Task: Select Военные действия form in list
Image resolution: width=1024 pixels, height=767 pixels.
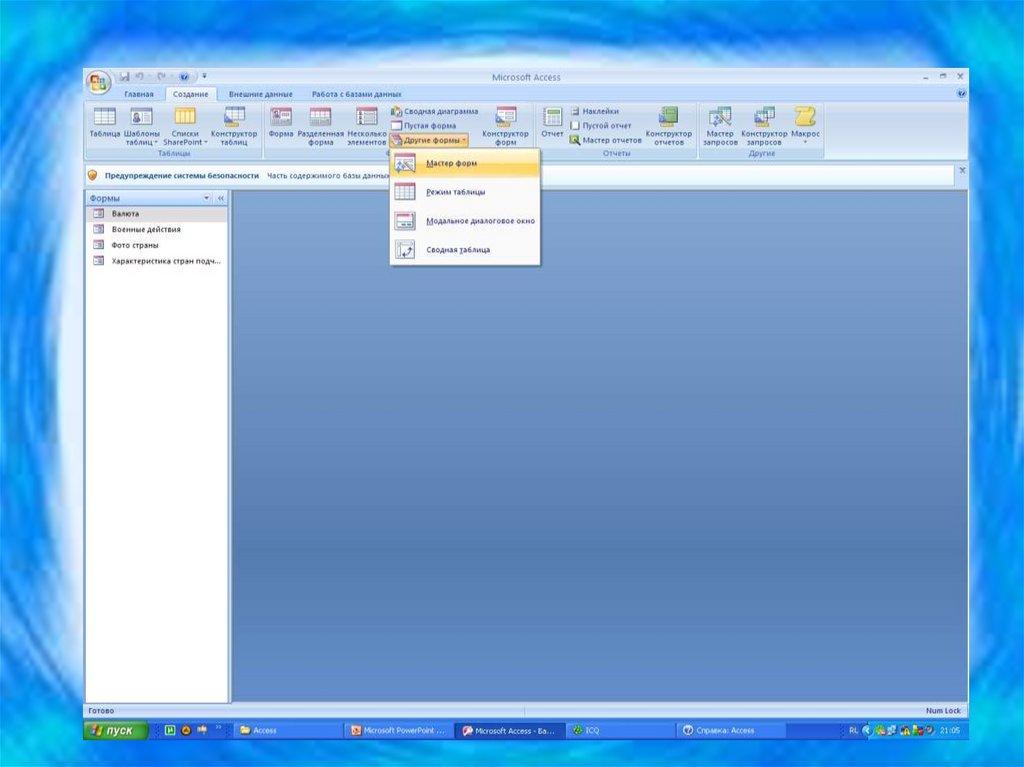Action: coord(146,229)
